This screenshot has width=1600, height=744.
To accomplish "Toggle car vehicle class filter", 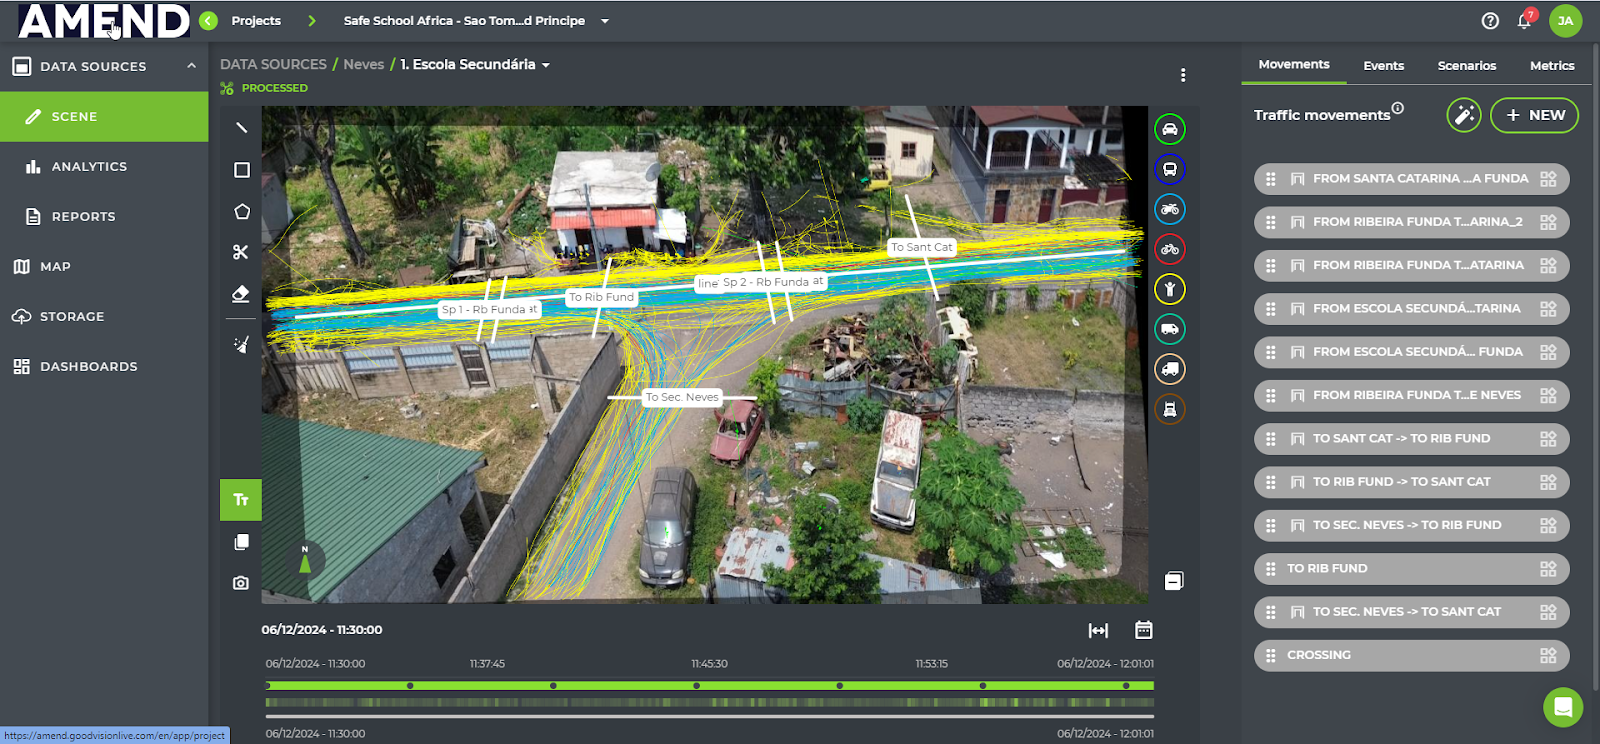I will click(1170, 129).
